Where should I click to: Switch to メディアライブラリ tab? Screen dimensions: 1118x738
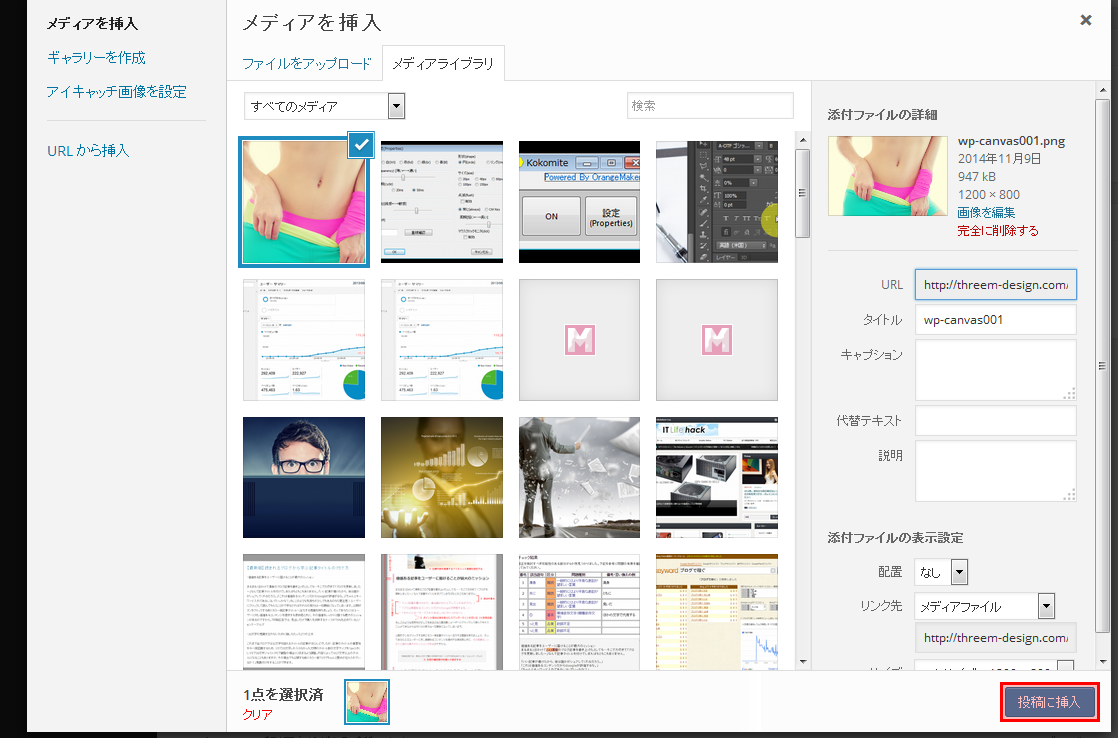tap(443, 63)
